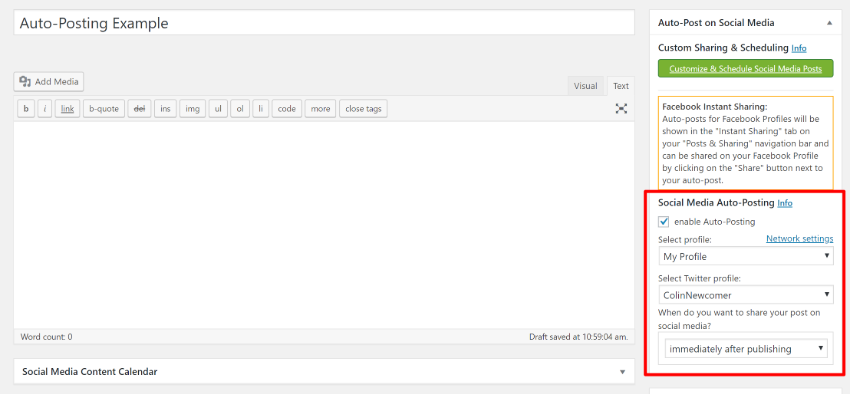This screenshot has height=394, width=850.
Task: Switch to the Visual editor tab
Action: click(x=585, y=86)
